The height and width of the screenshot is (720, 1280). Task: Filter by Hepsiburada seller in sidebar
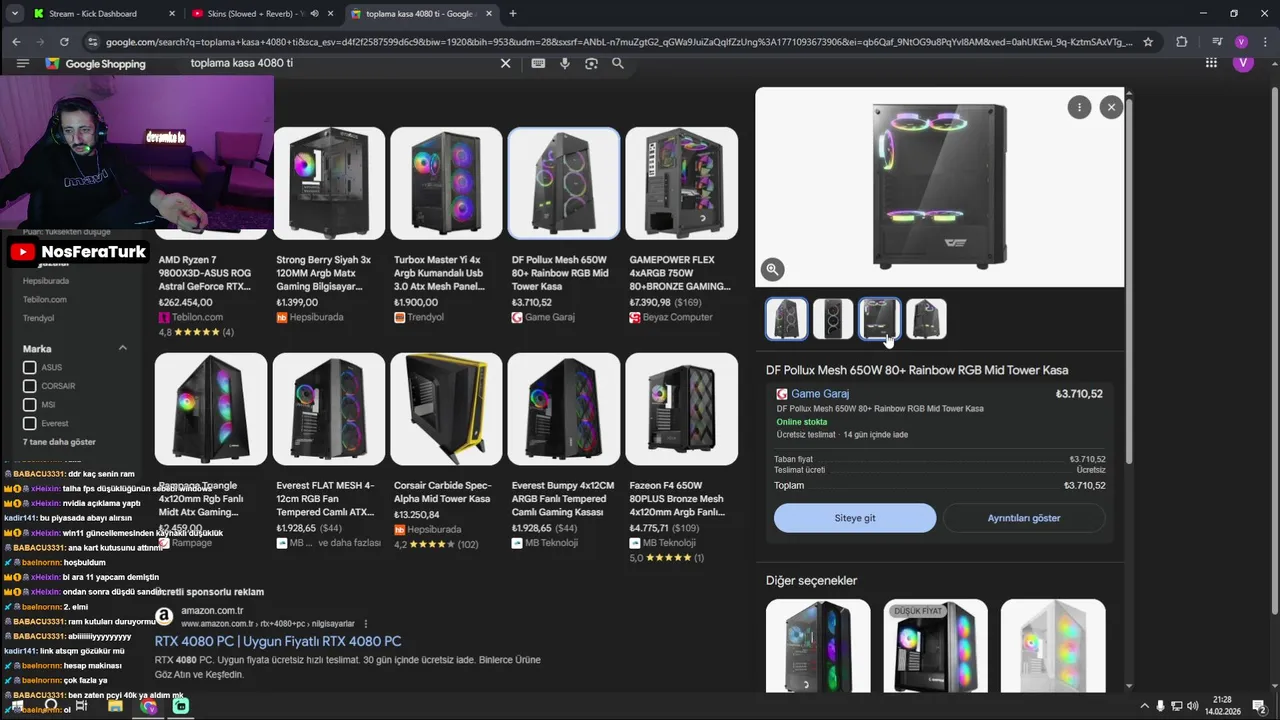coord(46,281)
